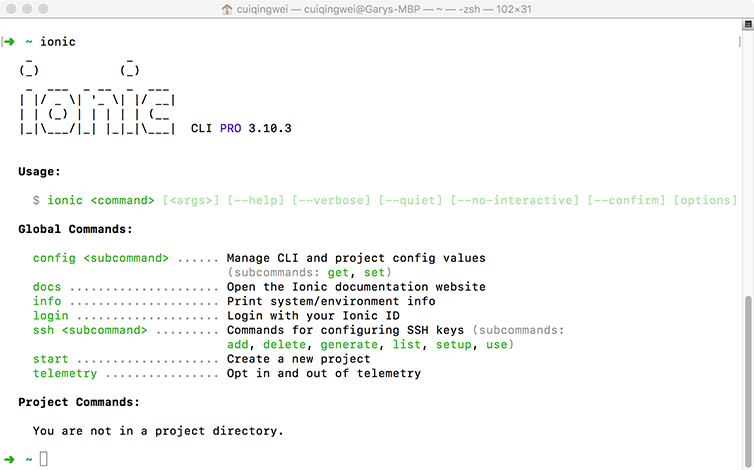Click the terminal window title text
The height and width of the screenshot is (470, 754).
[x=394, y=10]
